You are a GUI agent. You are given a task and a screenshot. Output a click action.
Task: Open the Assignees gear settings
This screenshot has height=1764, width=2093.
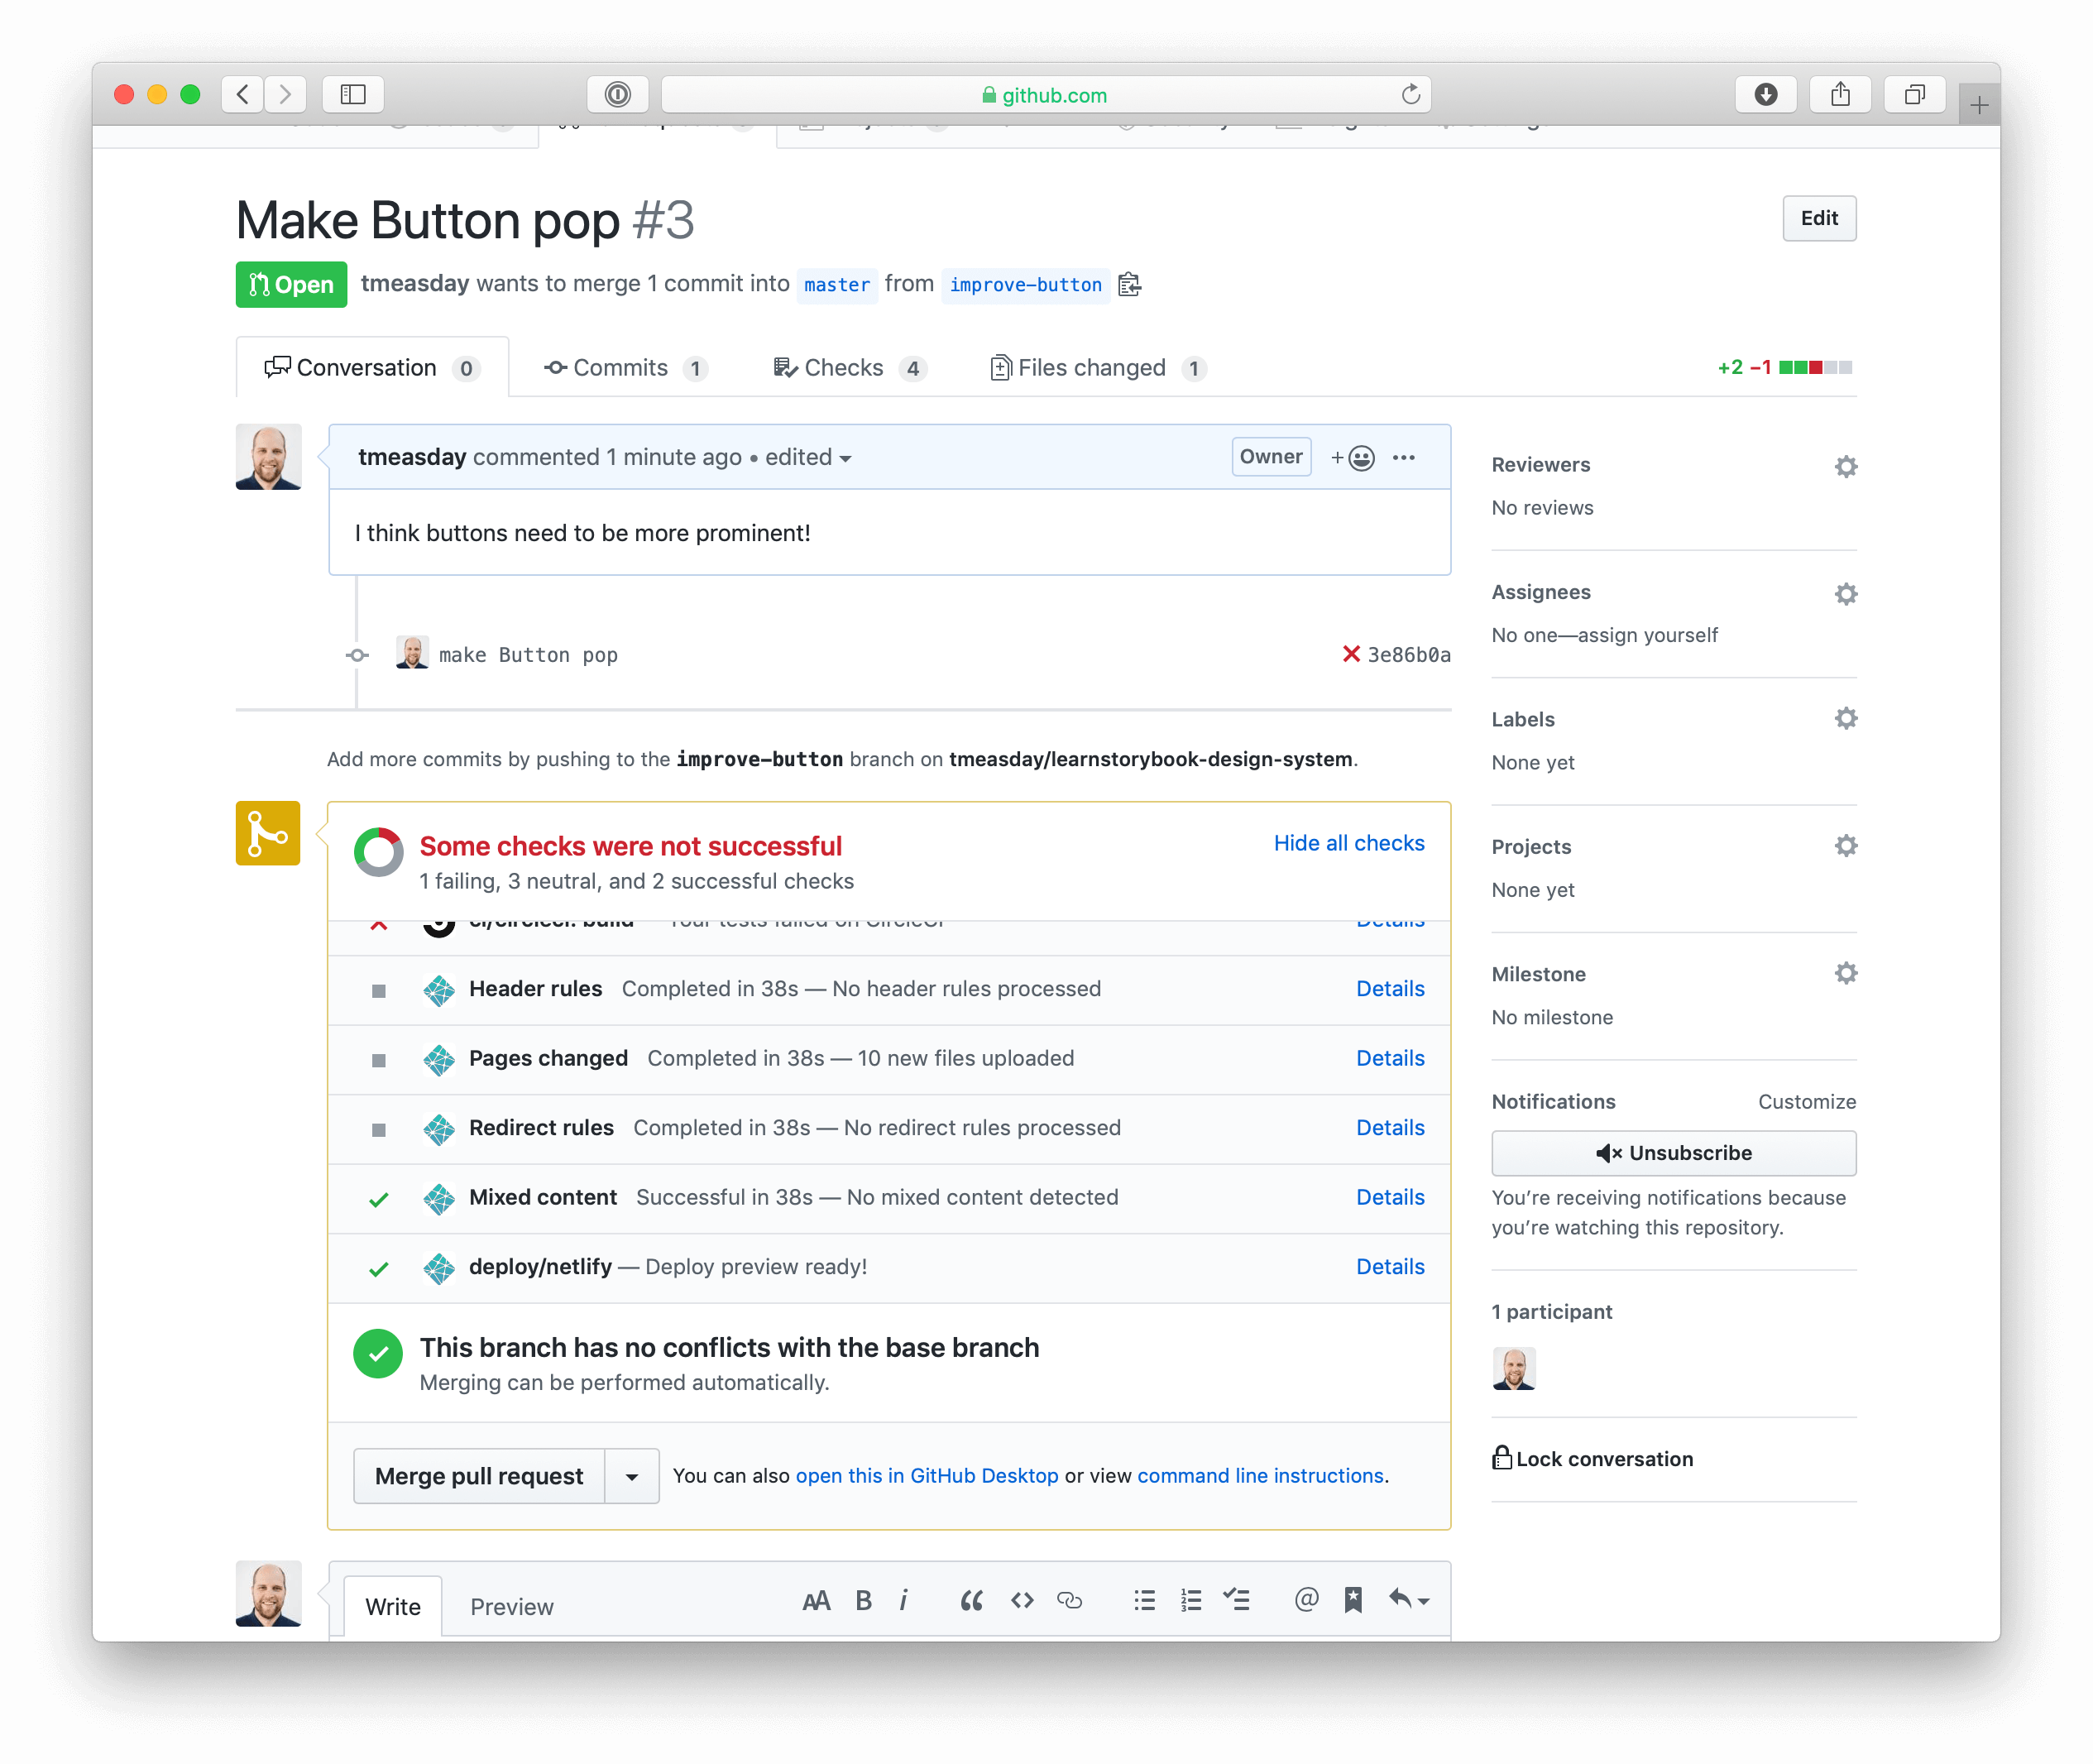pos(1846,594)
